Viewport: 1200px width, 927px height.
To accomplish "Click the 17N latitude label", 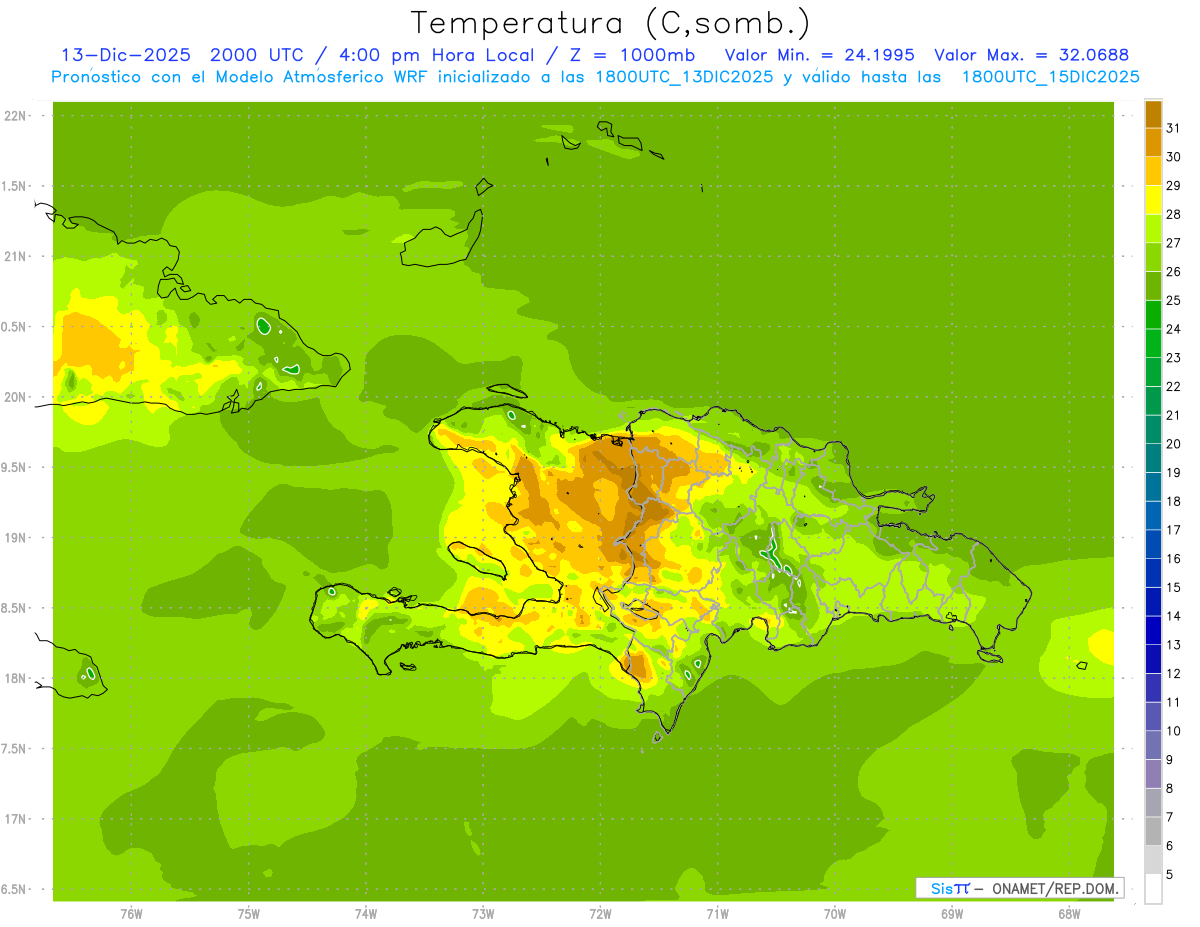I will (x=17, y=819).
